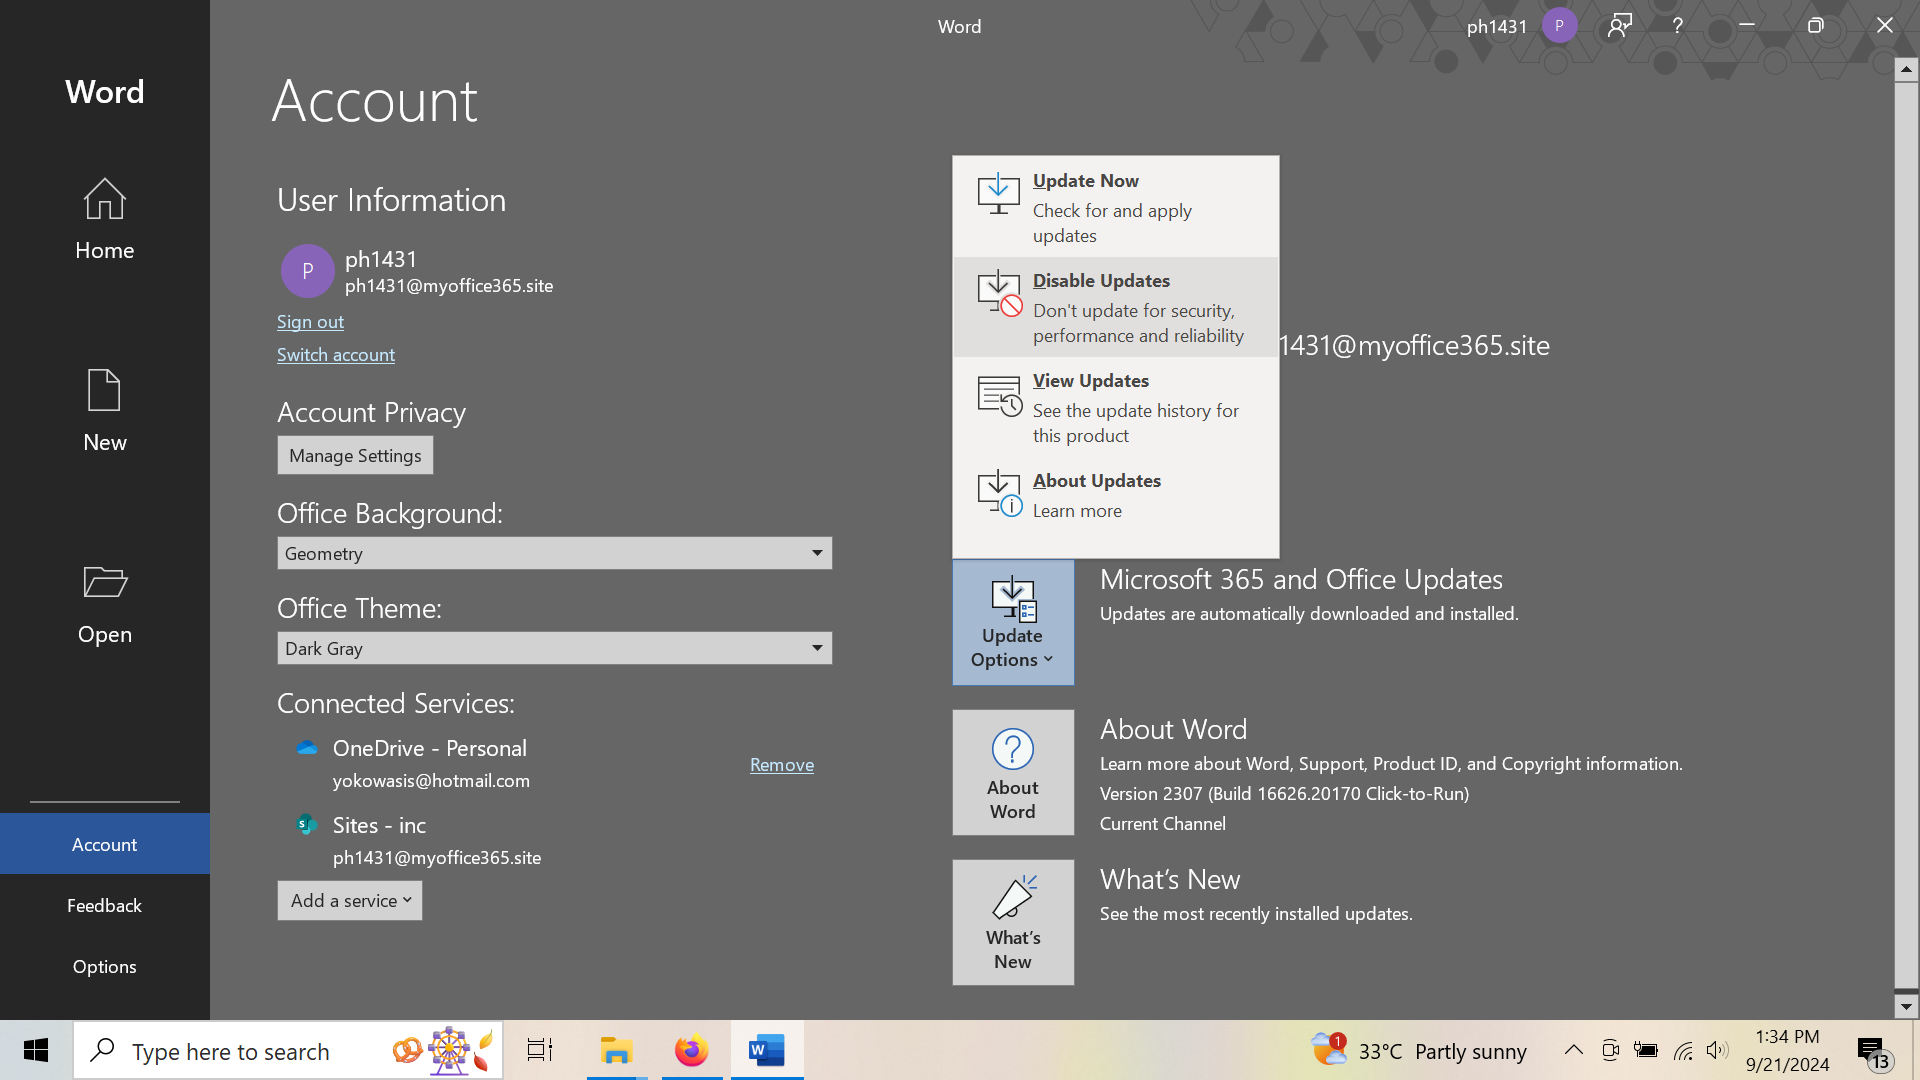Select Update Now menu option
1920x1080 pixels.
point(1114,207)
